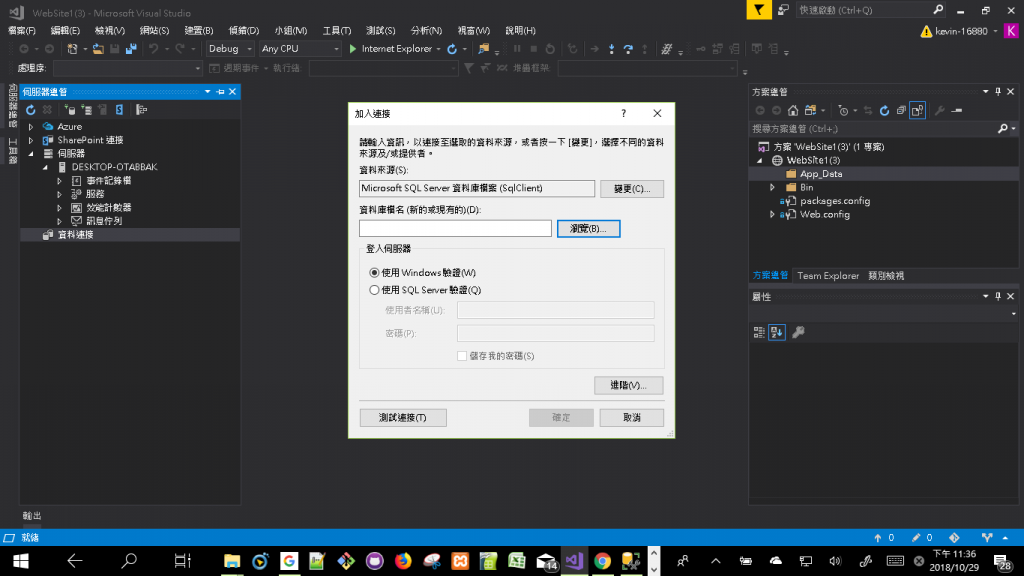
Task: Collapse the DESKTOP-OTABBAK server node
Action: click(45, 167)
